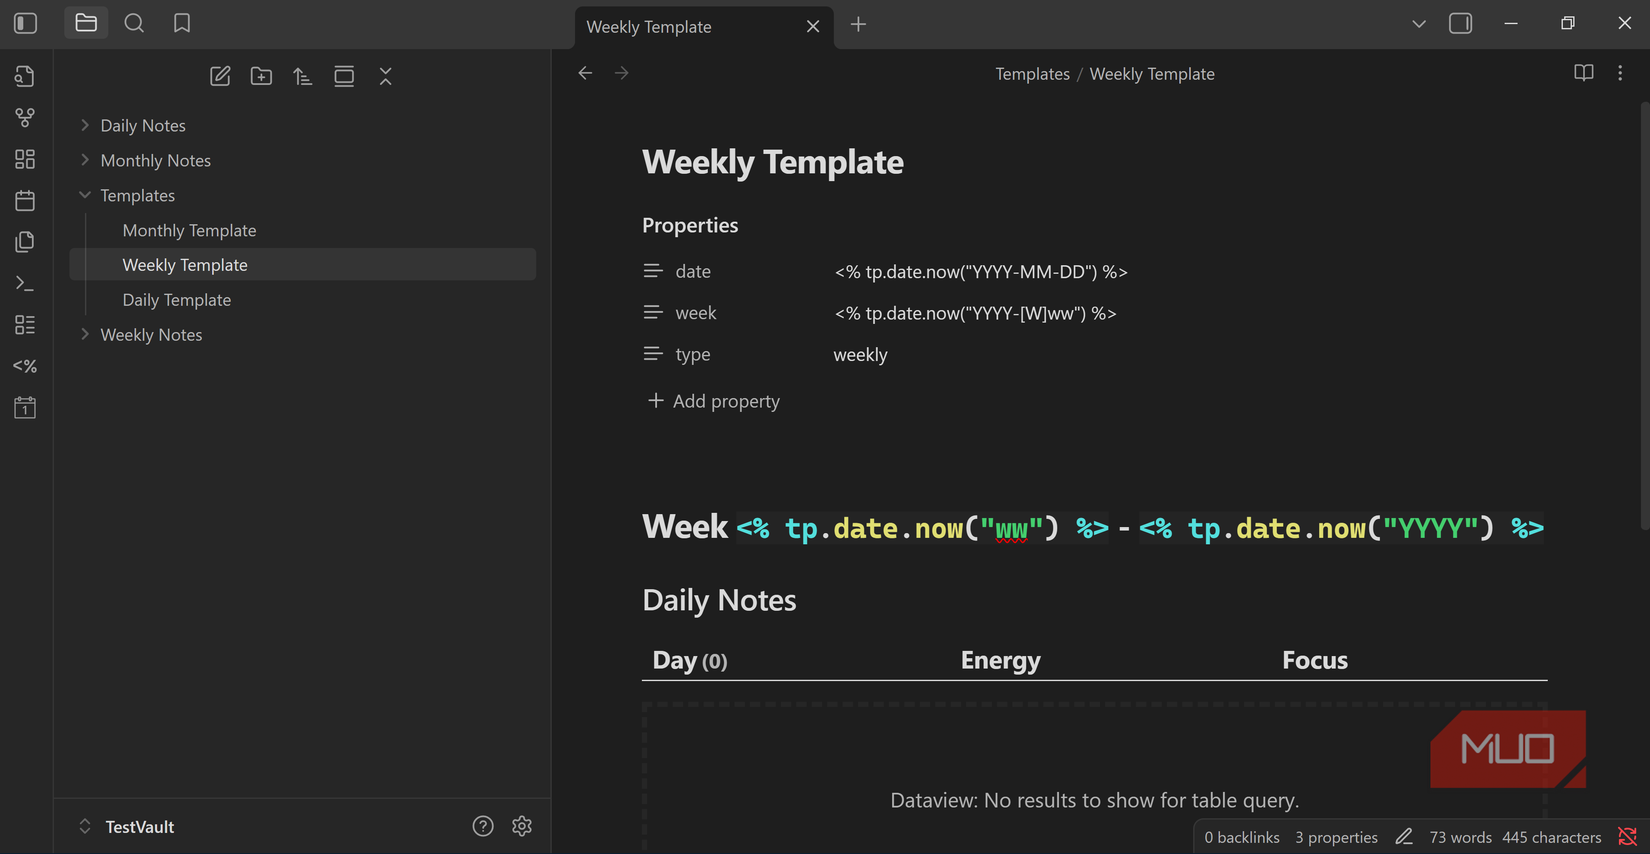
Task: Open the search tab in sidebar
Action: (134, 23)
